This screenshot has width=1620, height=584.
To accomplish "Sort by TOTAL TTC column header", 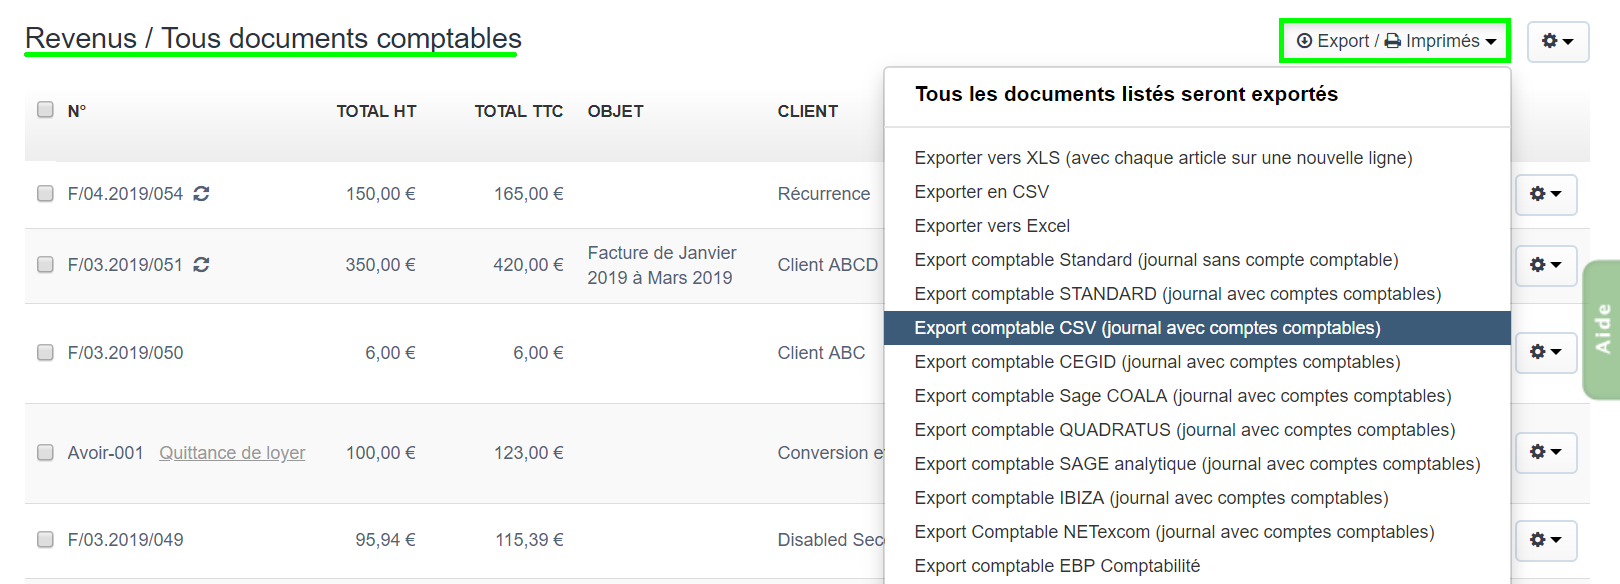I will 519,111.
